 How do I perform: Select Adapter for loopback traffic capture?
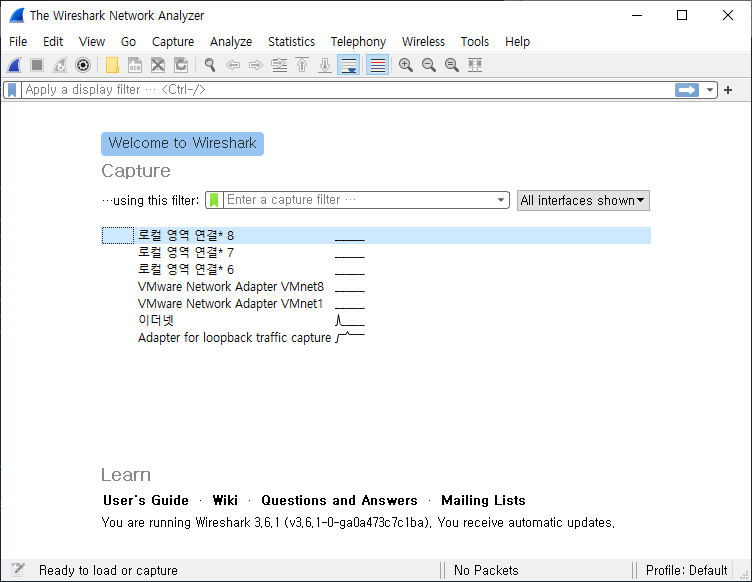376,338
